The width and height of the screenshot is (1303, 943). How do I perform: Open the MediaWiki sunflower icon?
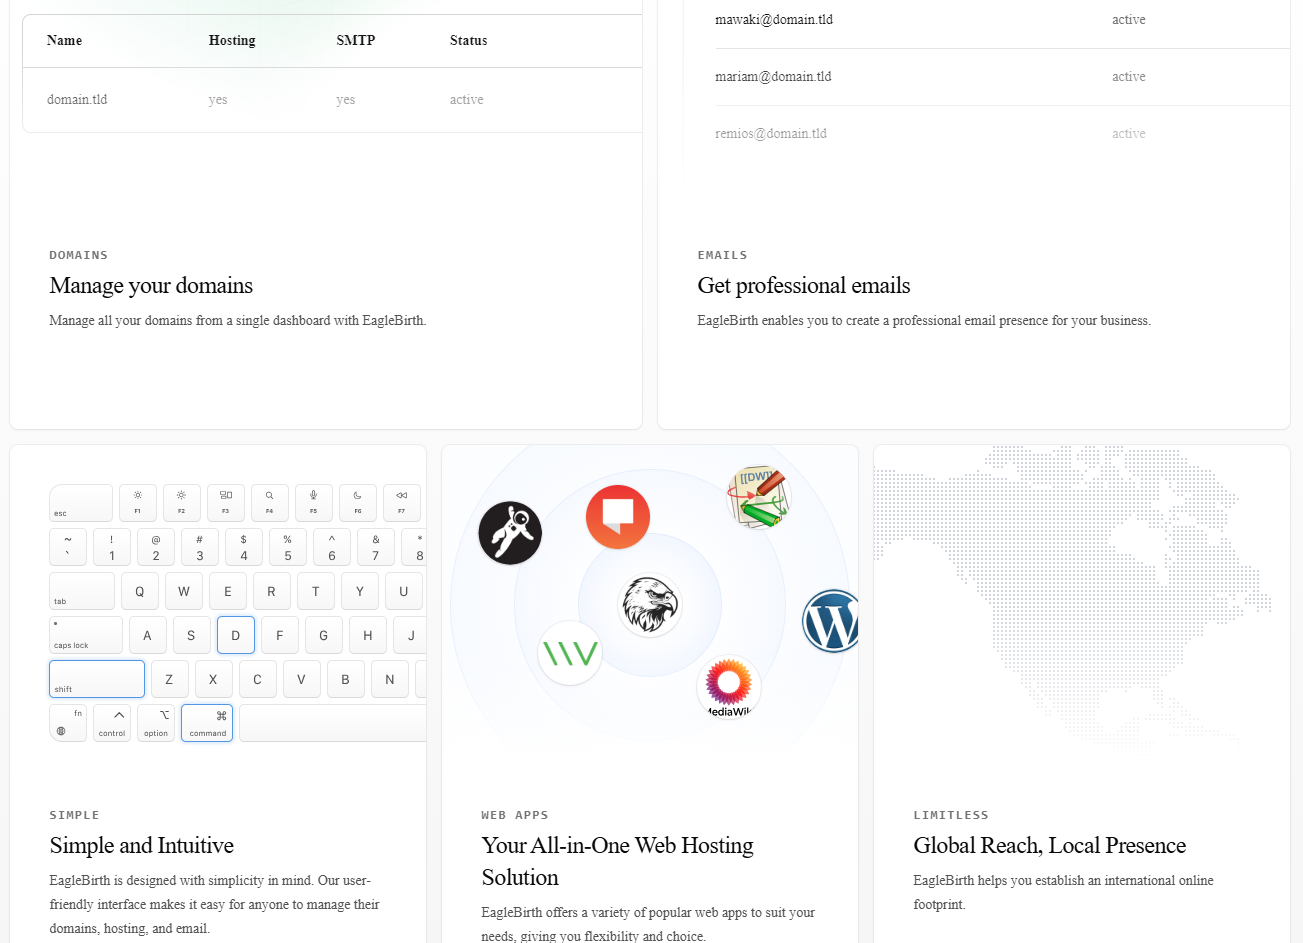[729, 687]
